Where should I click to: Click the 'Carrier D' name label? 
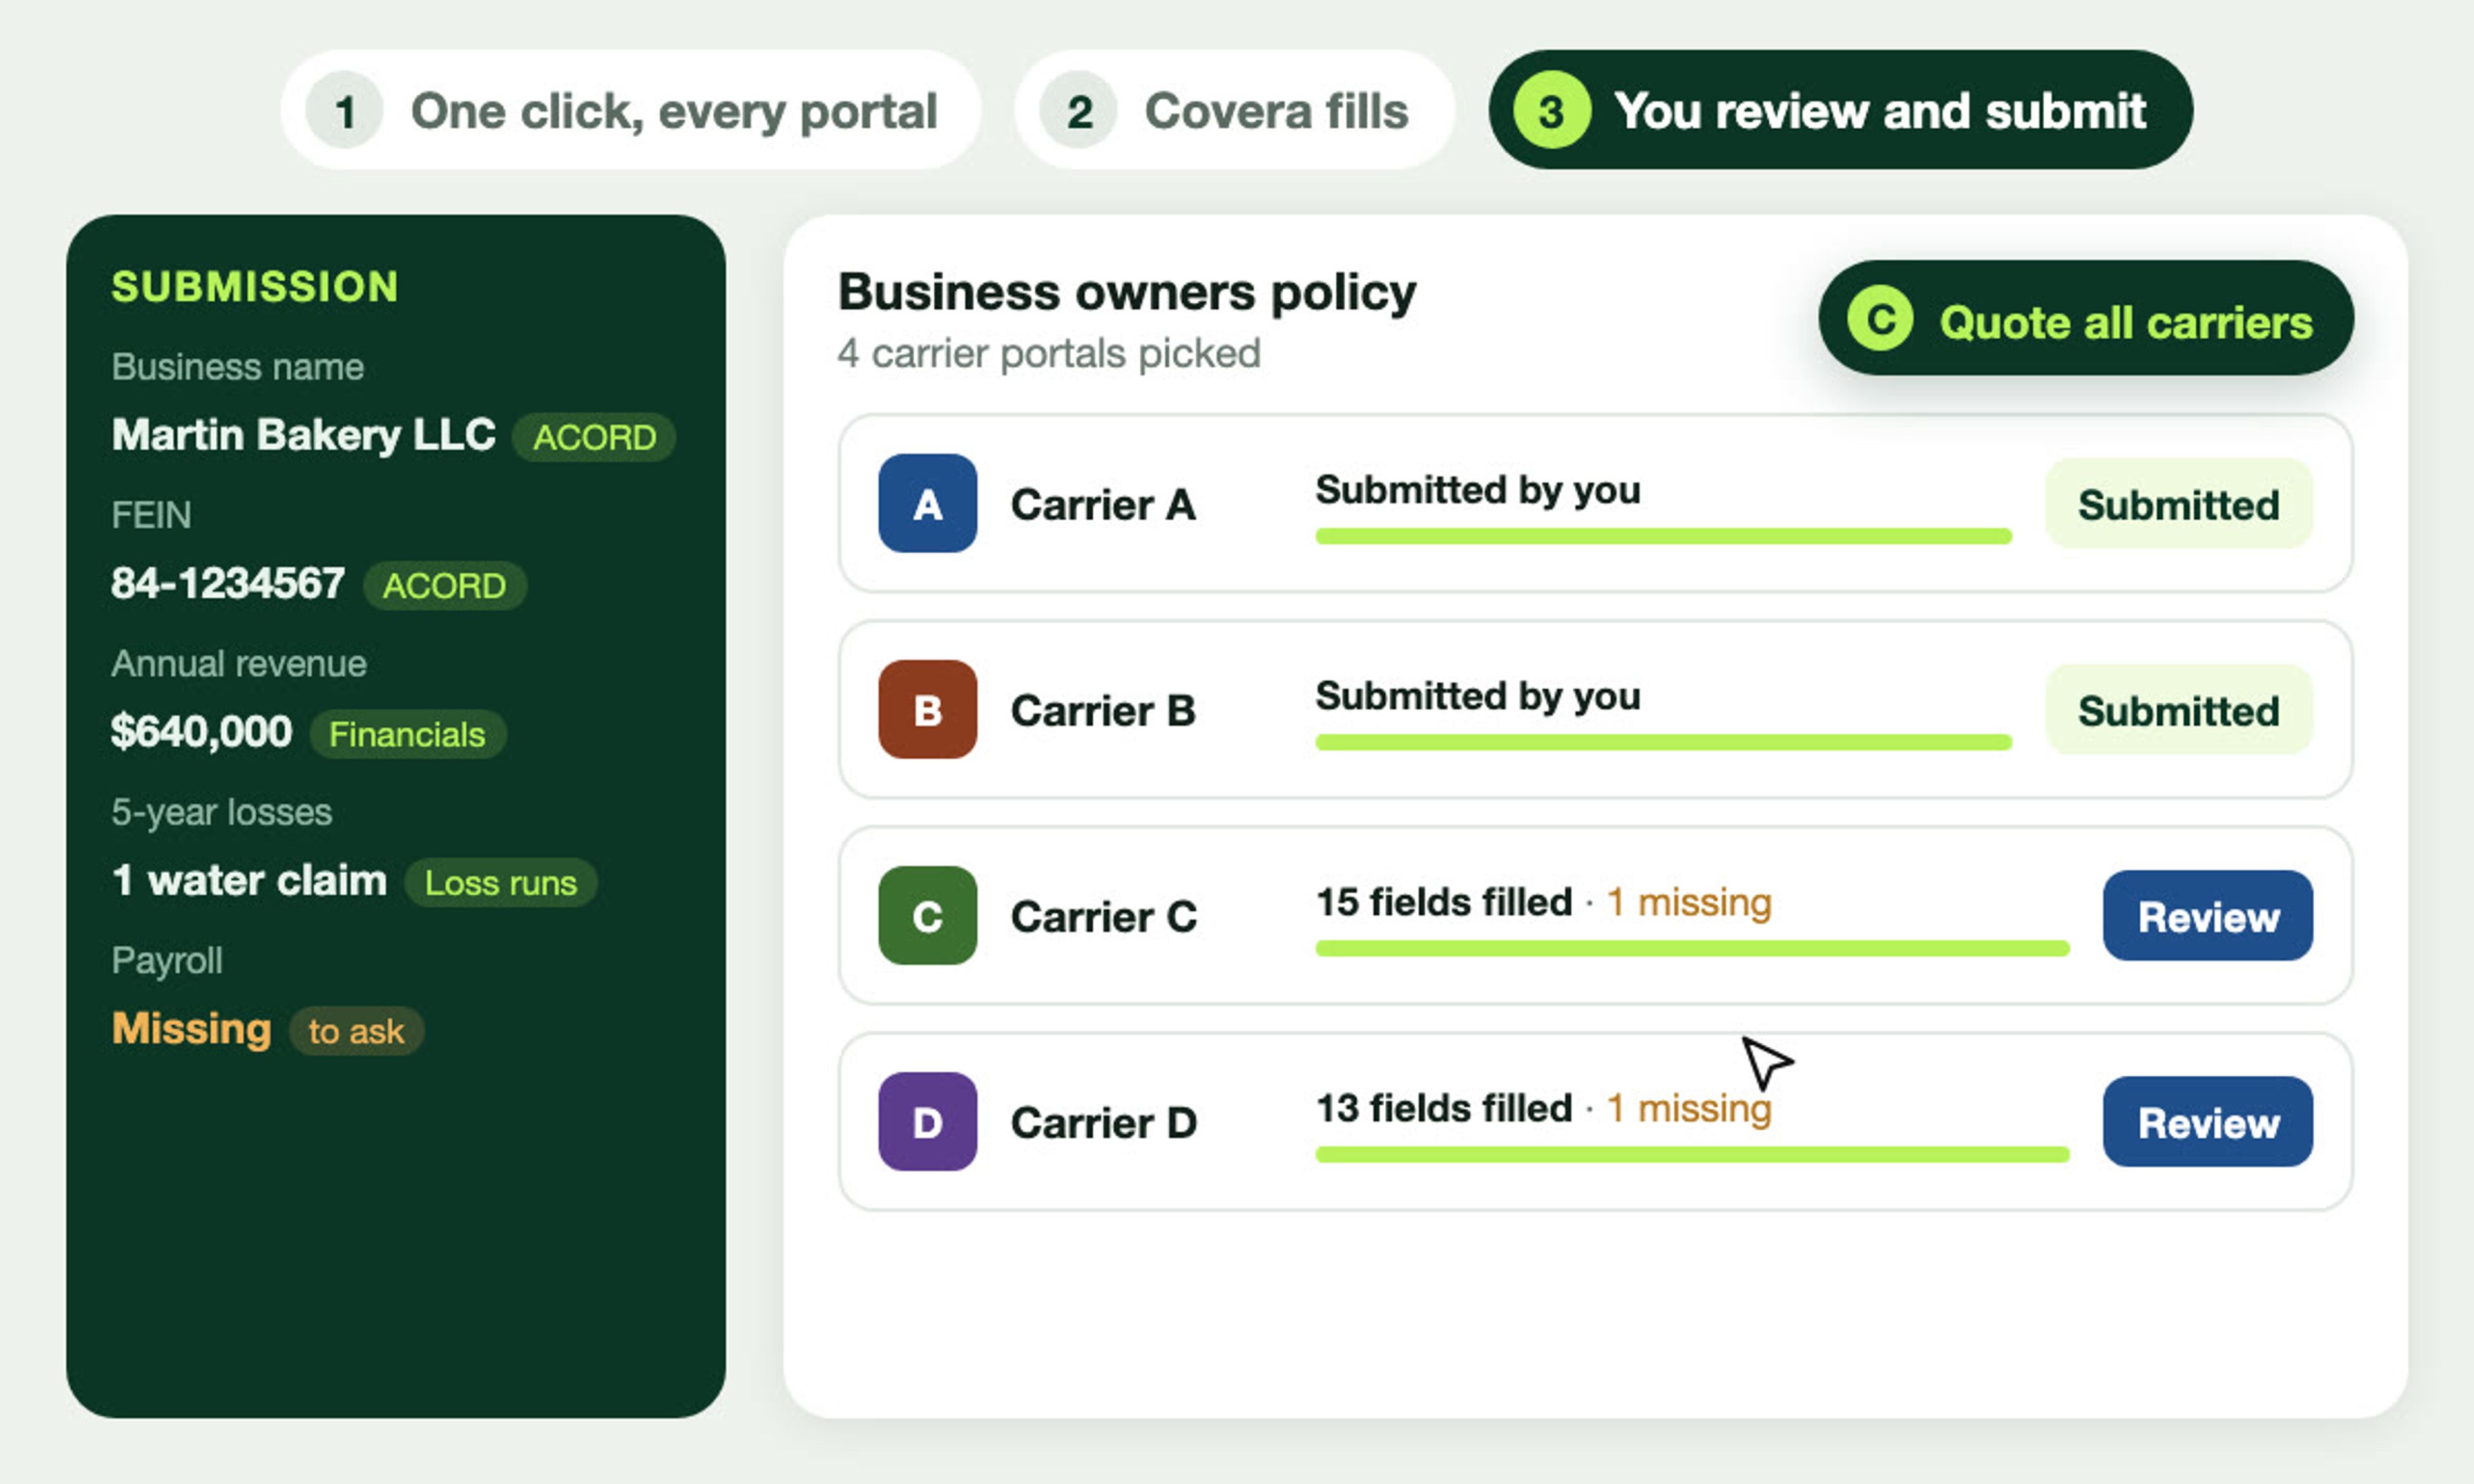1103,1122
